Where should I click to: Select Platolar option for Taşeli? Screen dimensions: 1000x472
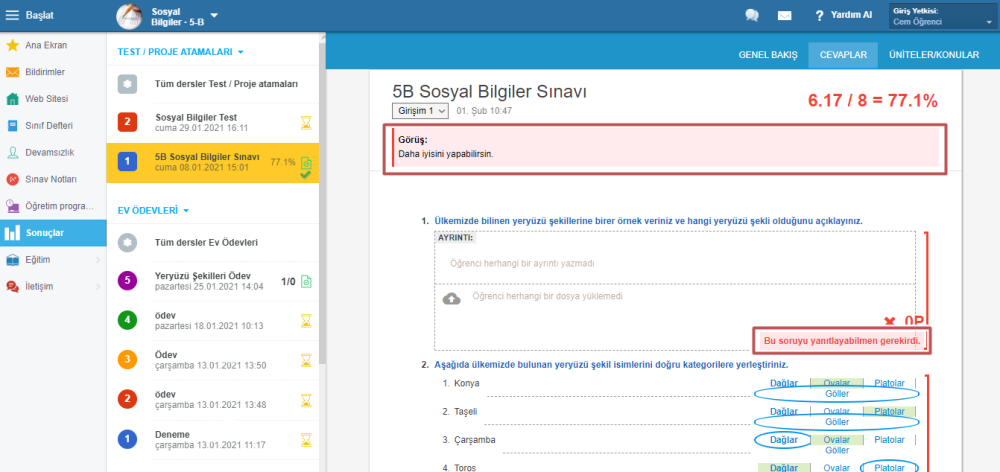click(x=889, y=411)
